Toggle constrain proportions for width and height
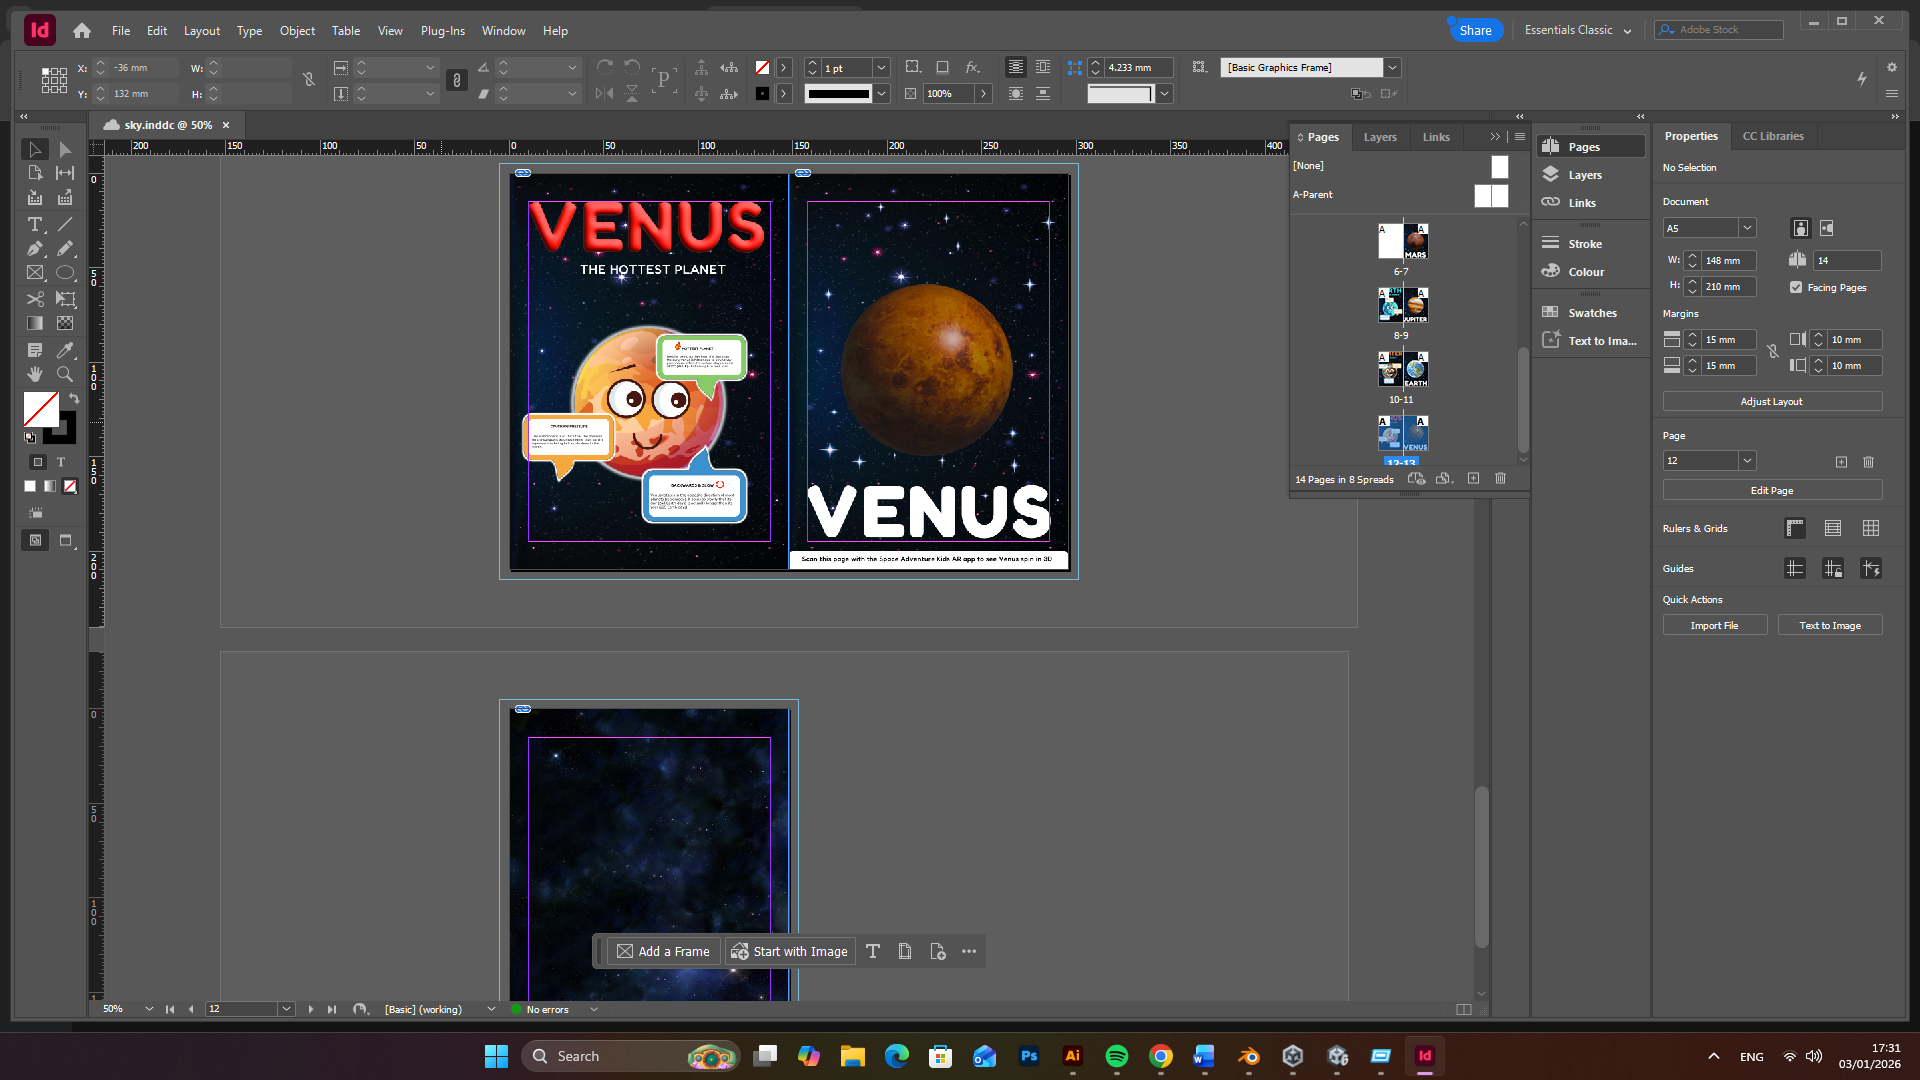Screen dimensions: 1920x1080 (x=309, y=80)
